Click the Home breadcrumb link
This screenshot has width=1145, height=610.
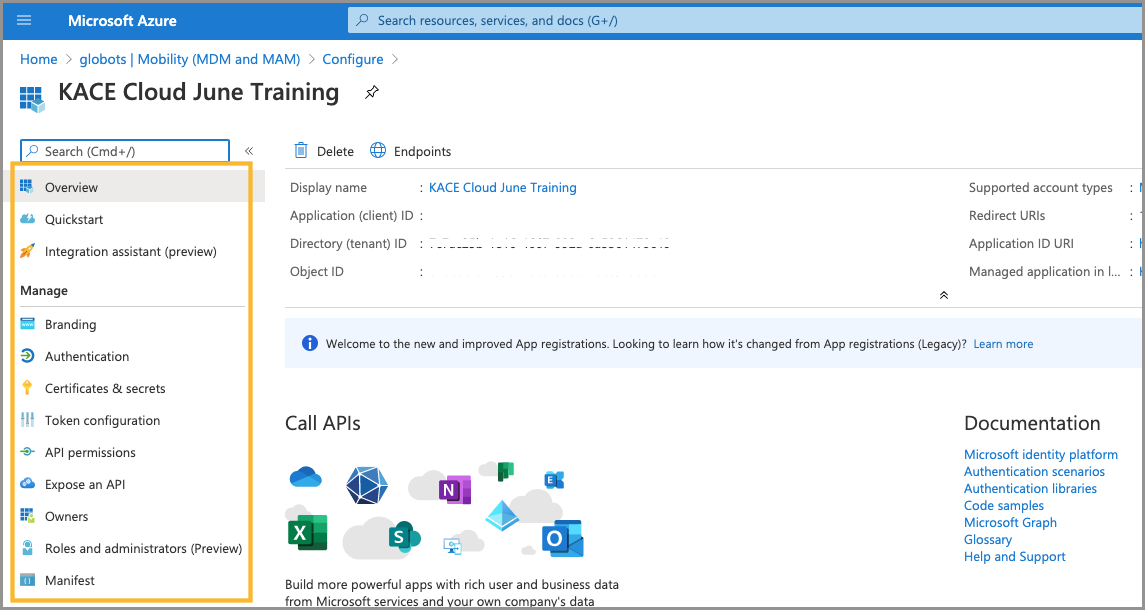pyautogui.click(x=38, y=59)
